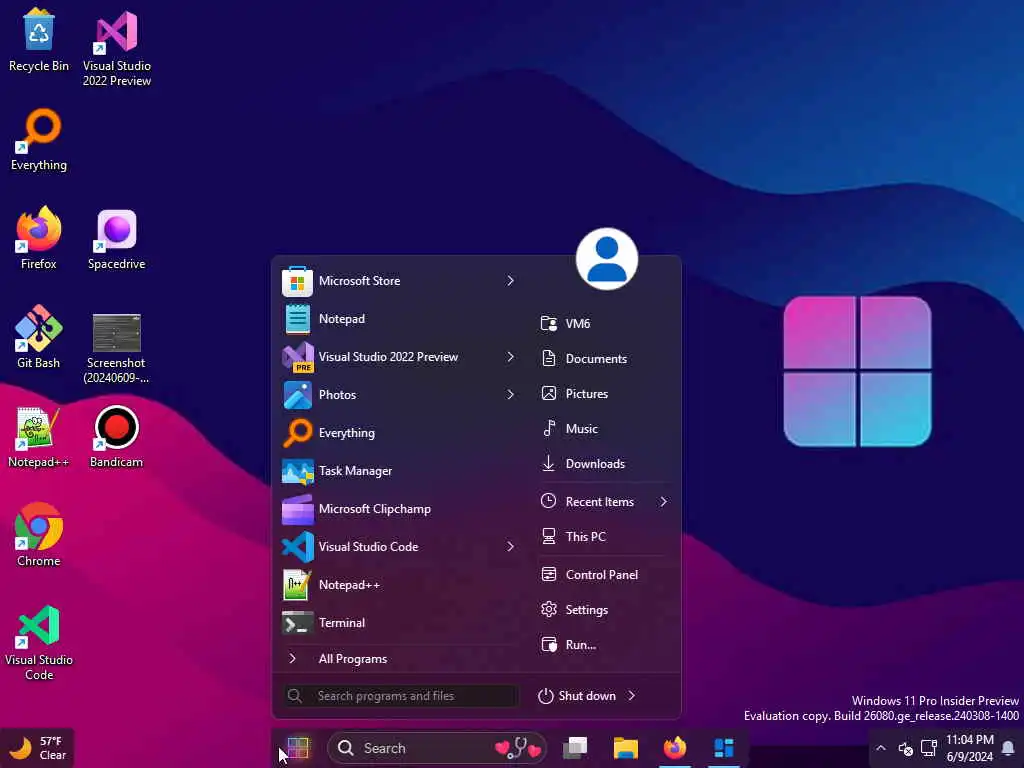Expand Microsoft Store jump list arrow
The image size is (1024, 768).
click(510, 281)
